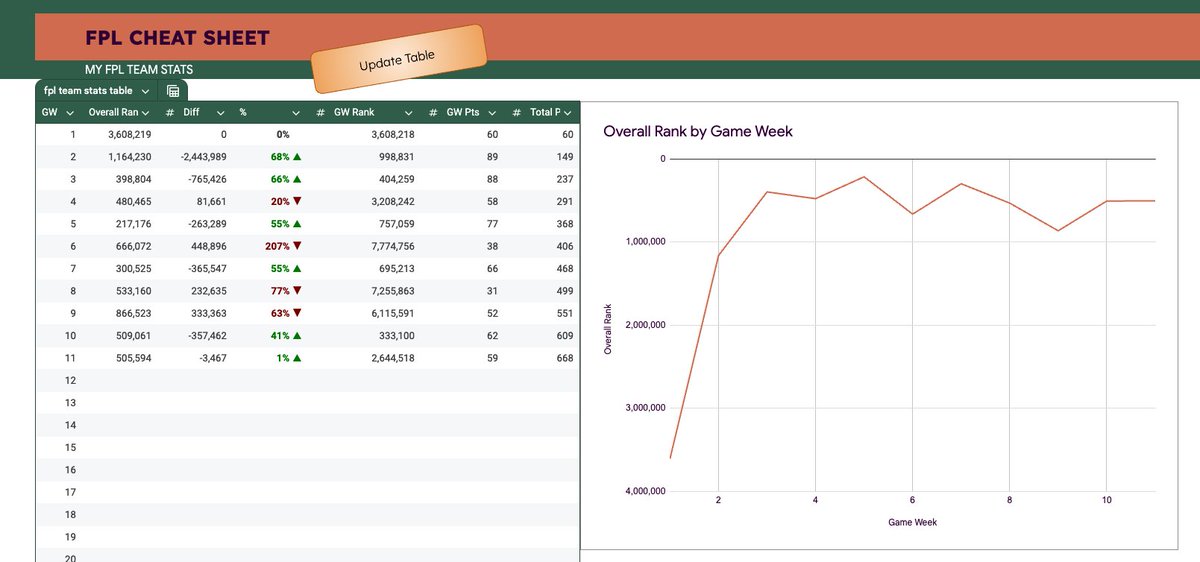Select the GW row 15 label

70,447
